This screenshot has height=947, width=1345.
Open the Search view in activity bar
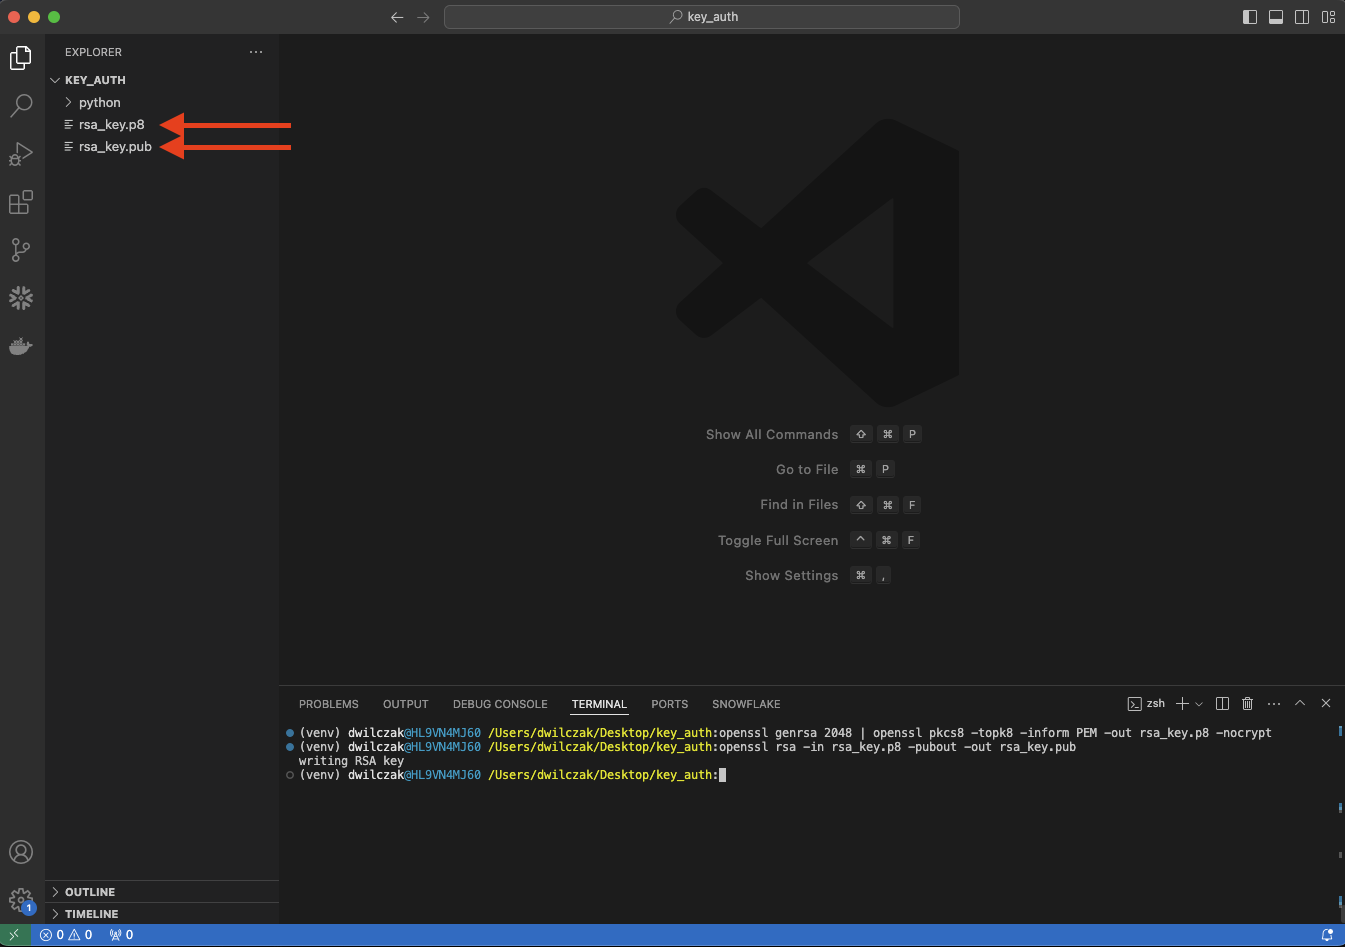click(x=21, y=106)
